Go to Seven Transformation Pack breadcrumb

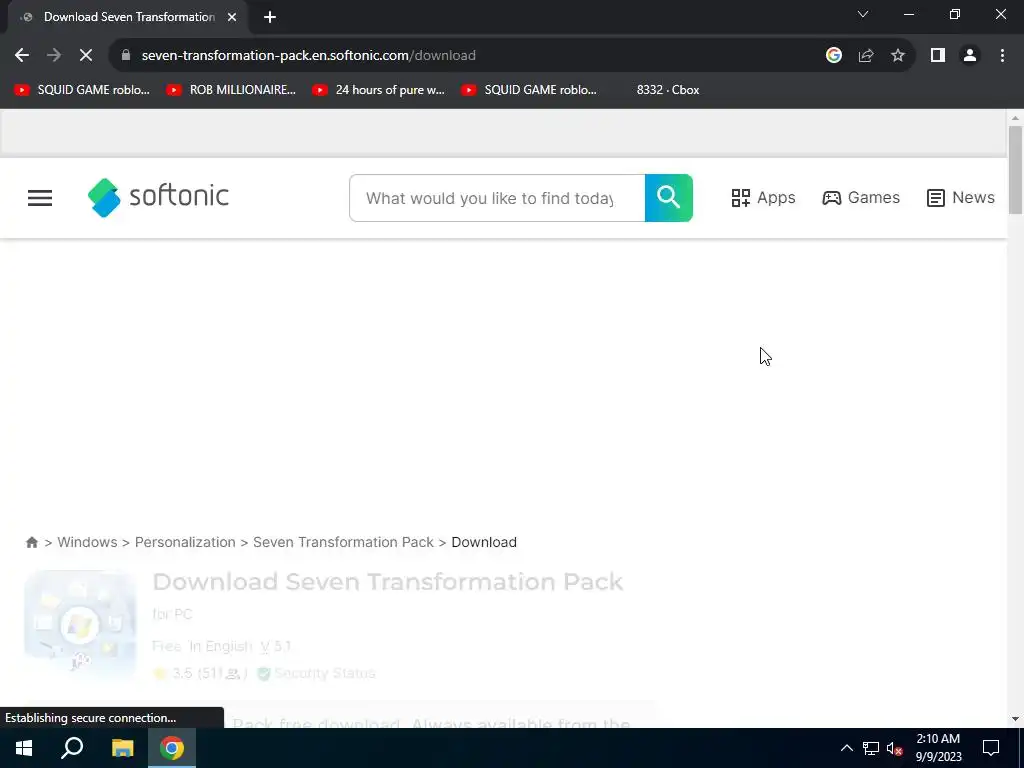[x=343, y=543]
